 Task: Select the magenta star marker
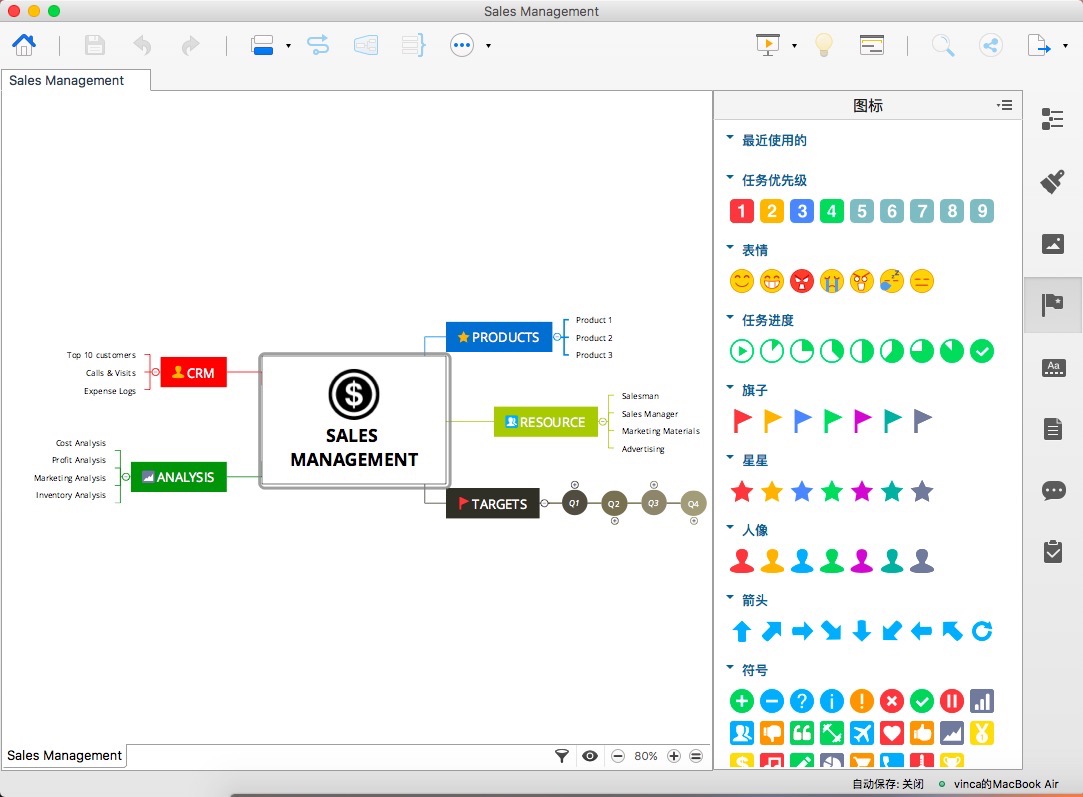pos(862,491)
